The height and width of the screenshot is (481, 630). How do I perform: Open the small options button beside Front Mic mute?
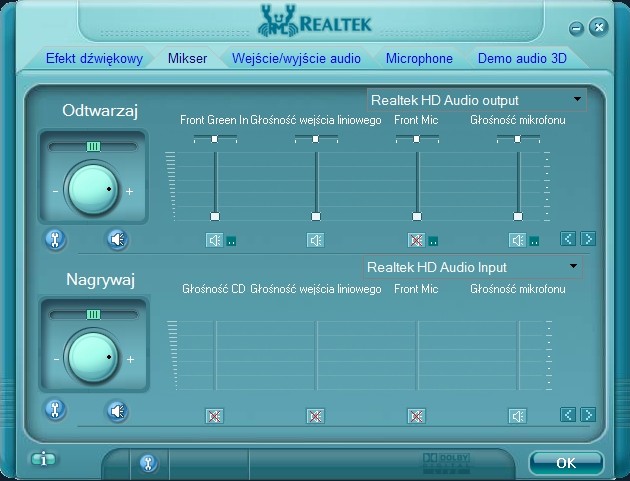(433, 241)
